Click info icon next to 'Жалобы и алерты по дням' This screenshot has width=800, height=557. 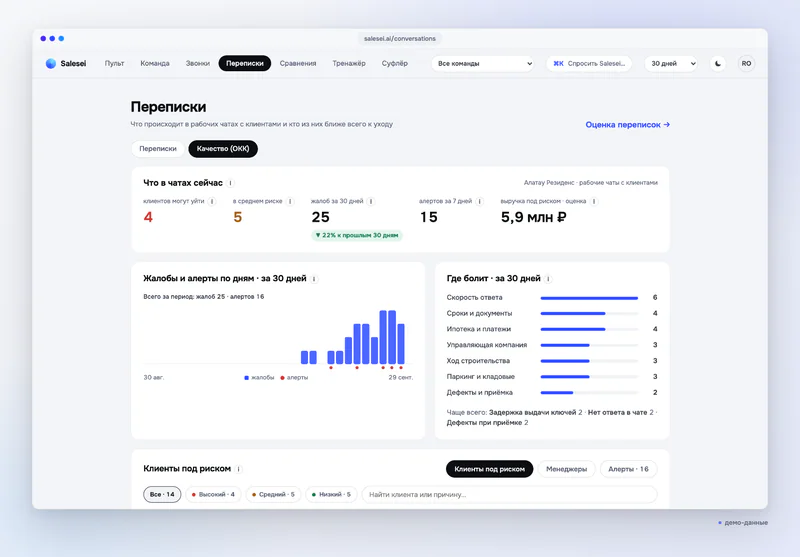314,278
